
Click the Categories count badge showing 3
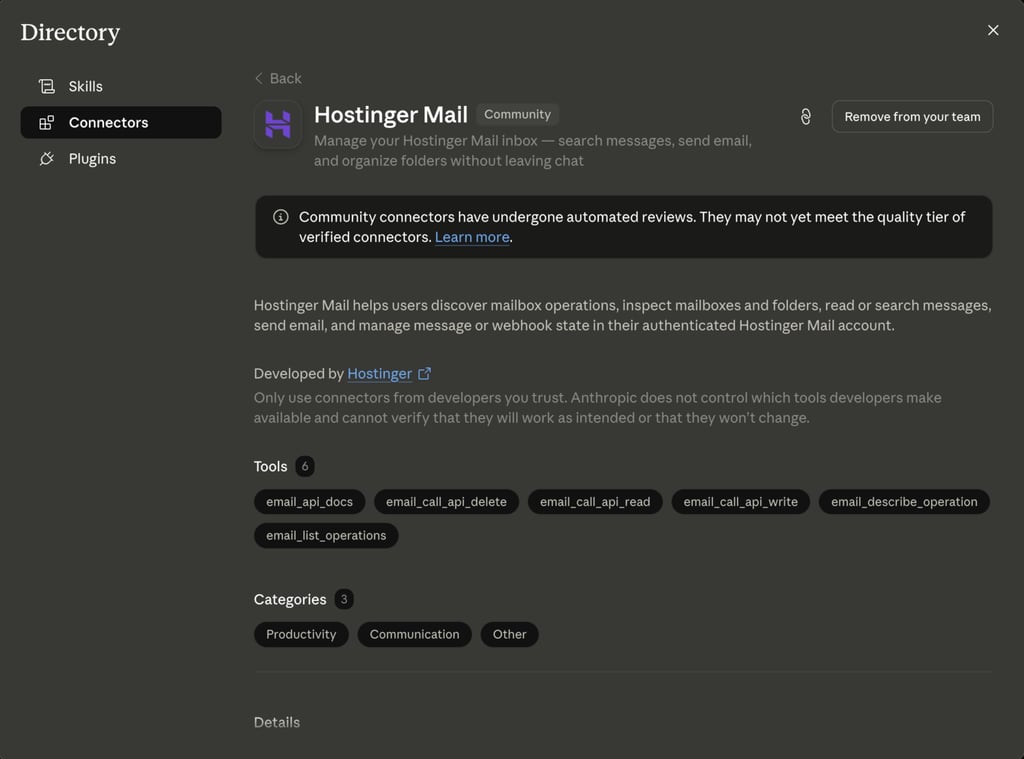point(344,599)
